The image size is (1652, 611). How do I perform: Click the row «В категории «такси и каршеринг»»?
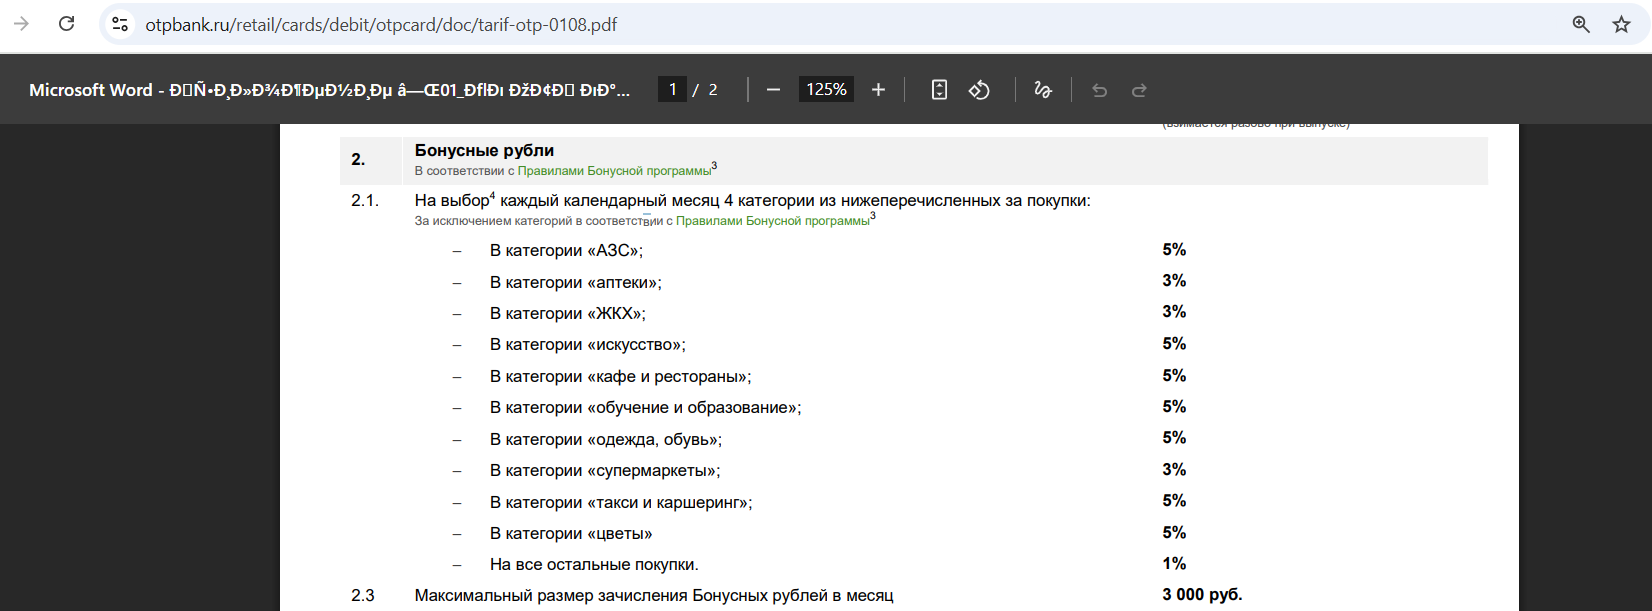[621, 502]
